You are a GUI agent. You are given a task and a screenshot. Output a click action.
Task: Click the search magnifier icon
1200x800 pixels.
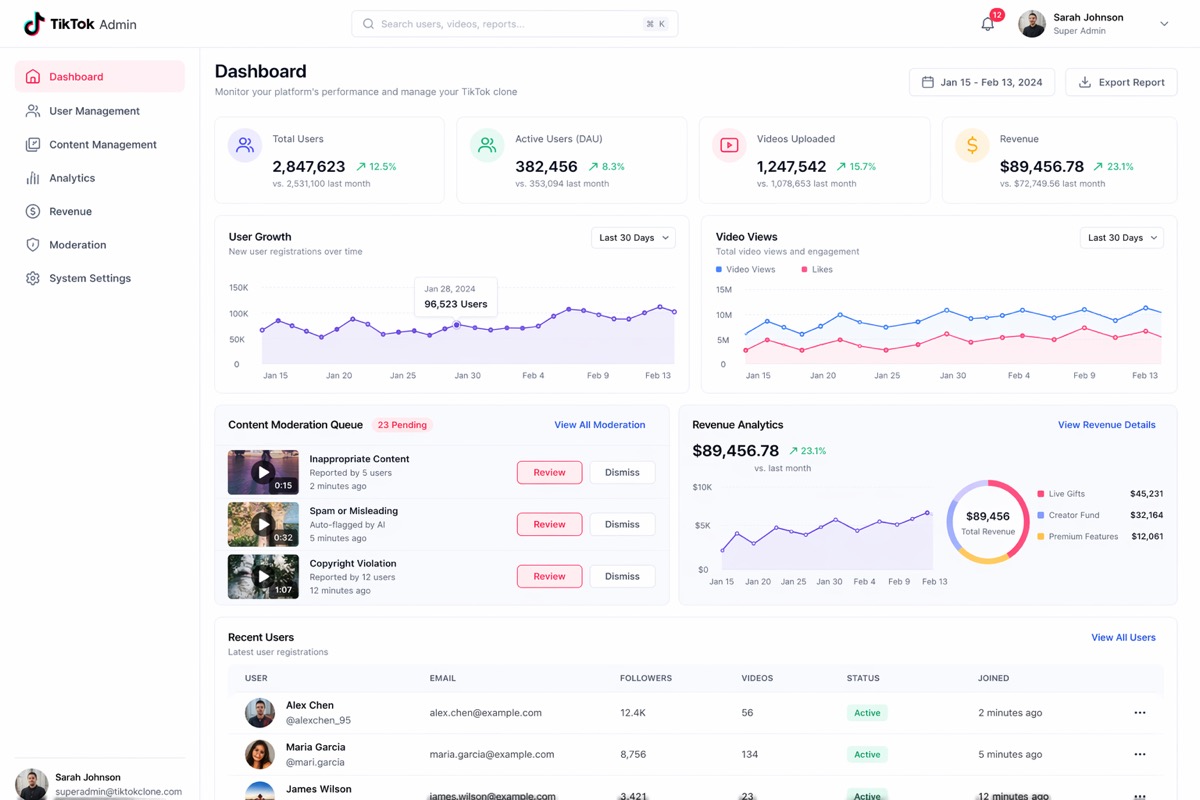[368, 24]
